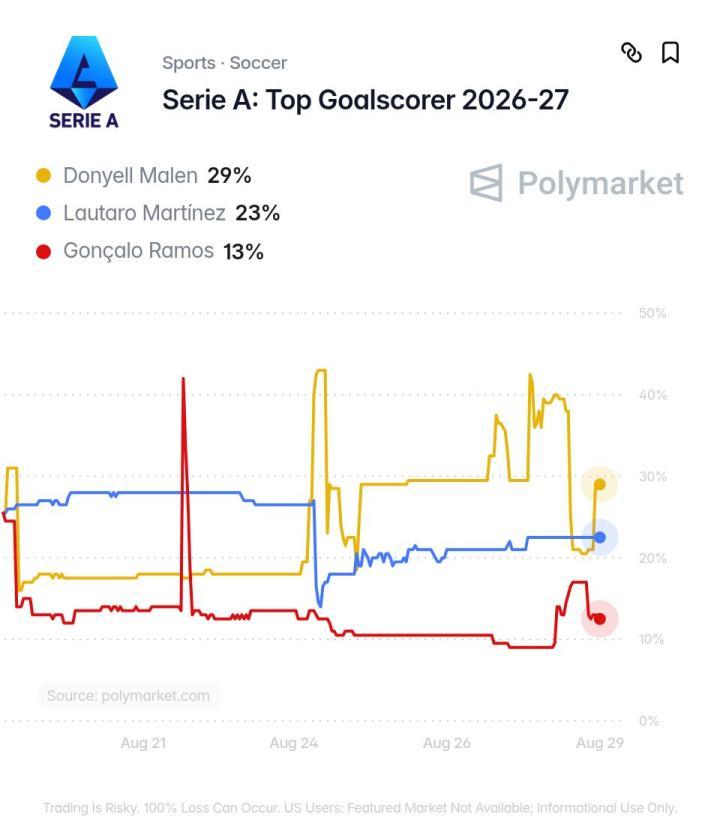The image size is (720, 823).
Task: Select the red Gonçalo Ramos legend dot
Action: 44,251
